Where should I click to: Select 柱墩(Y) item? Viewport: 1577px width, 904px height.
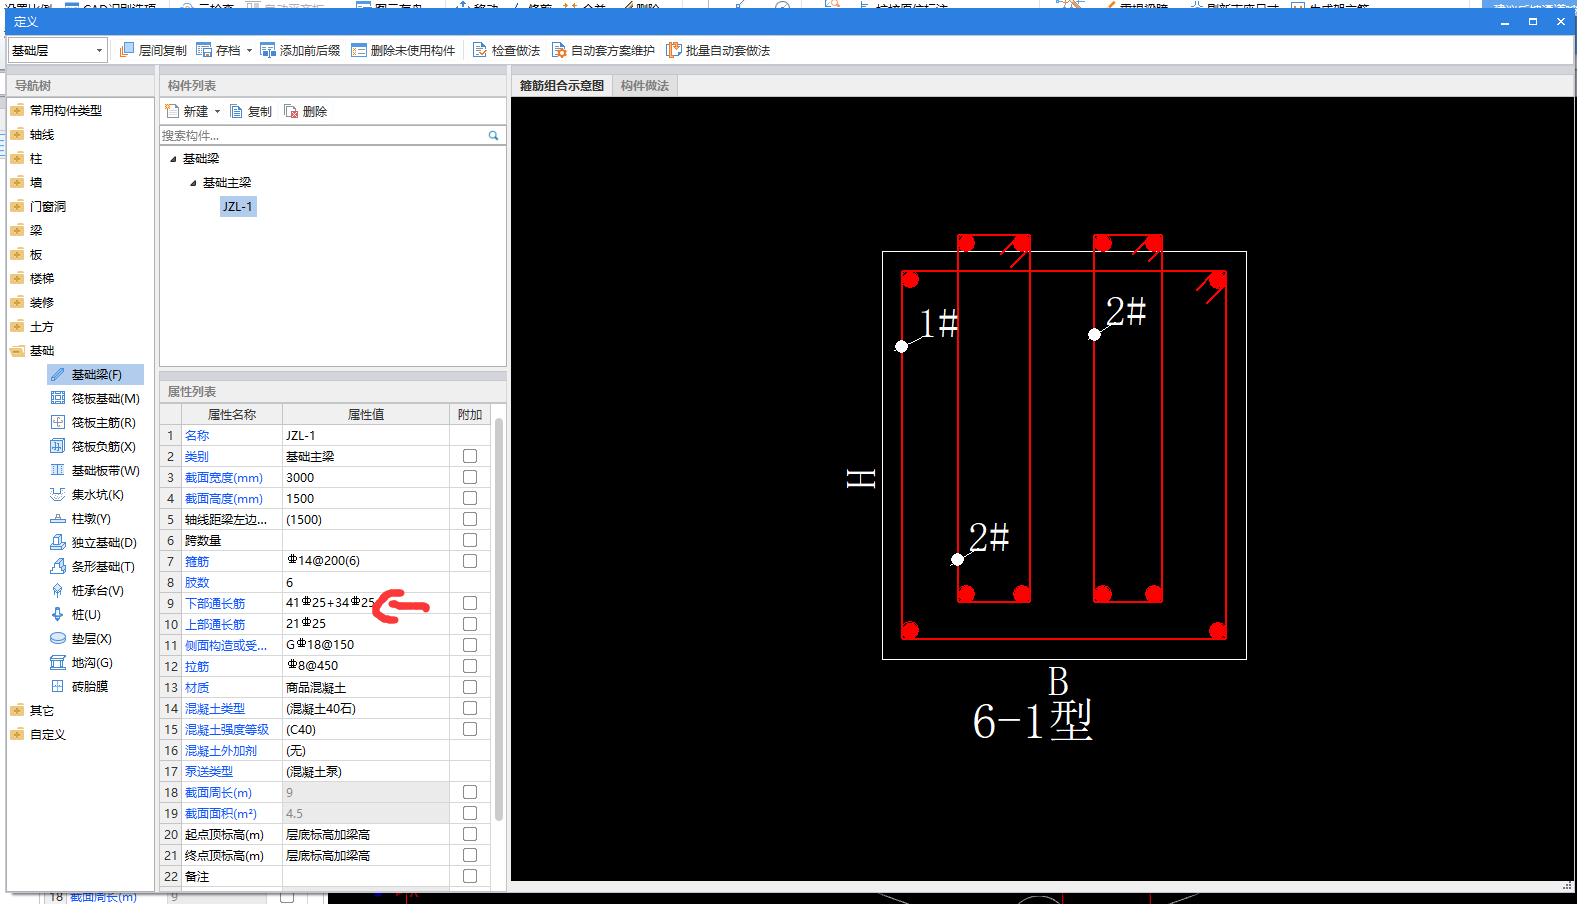point(91,519)
